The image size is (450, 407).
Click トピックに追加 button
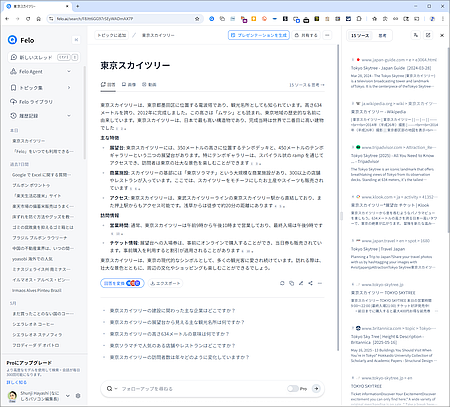point(112,35)
